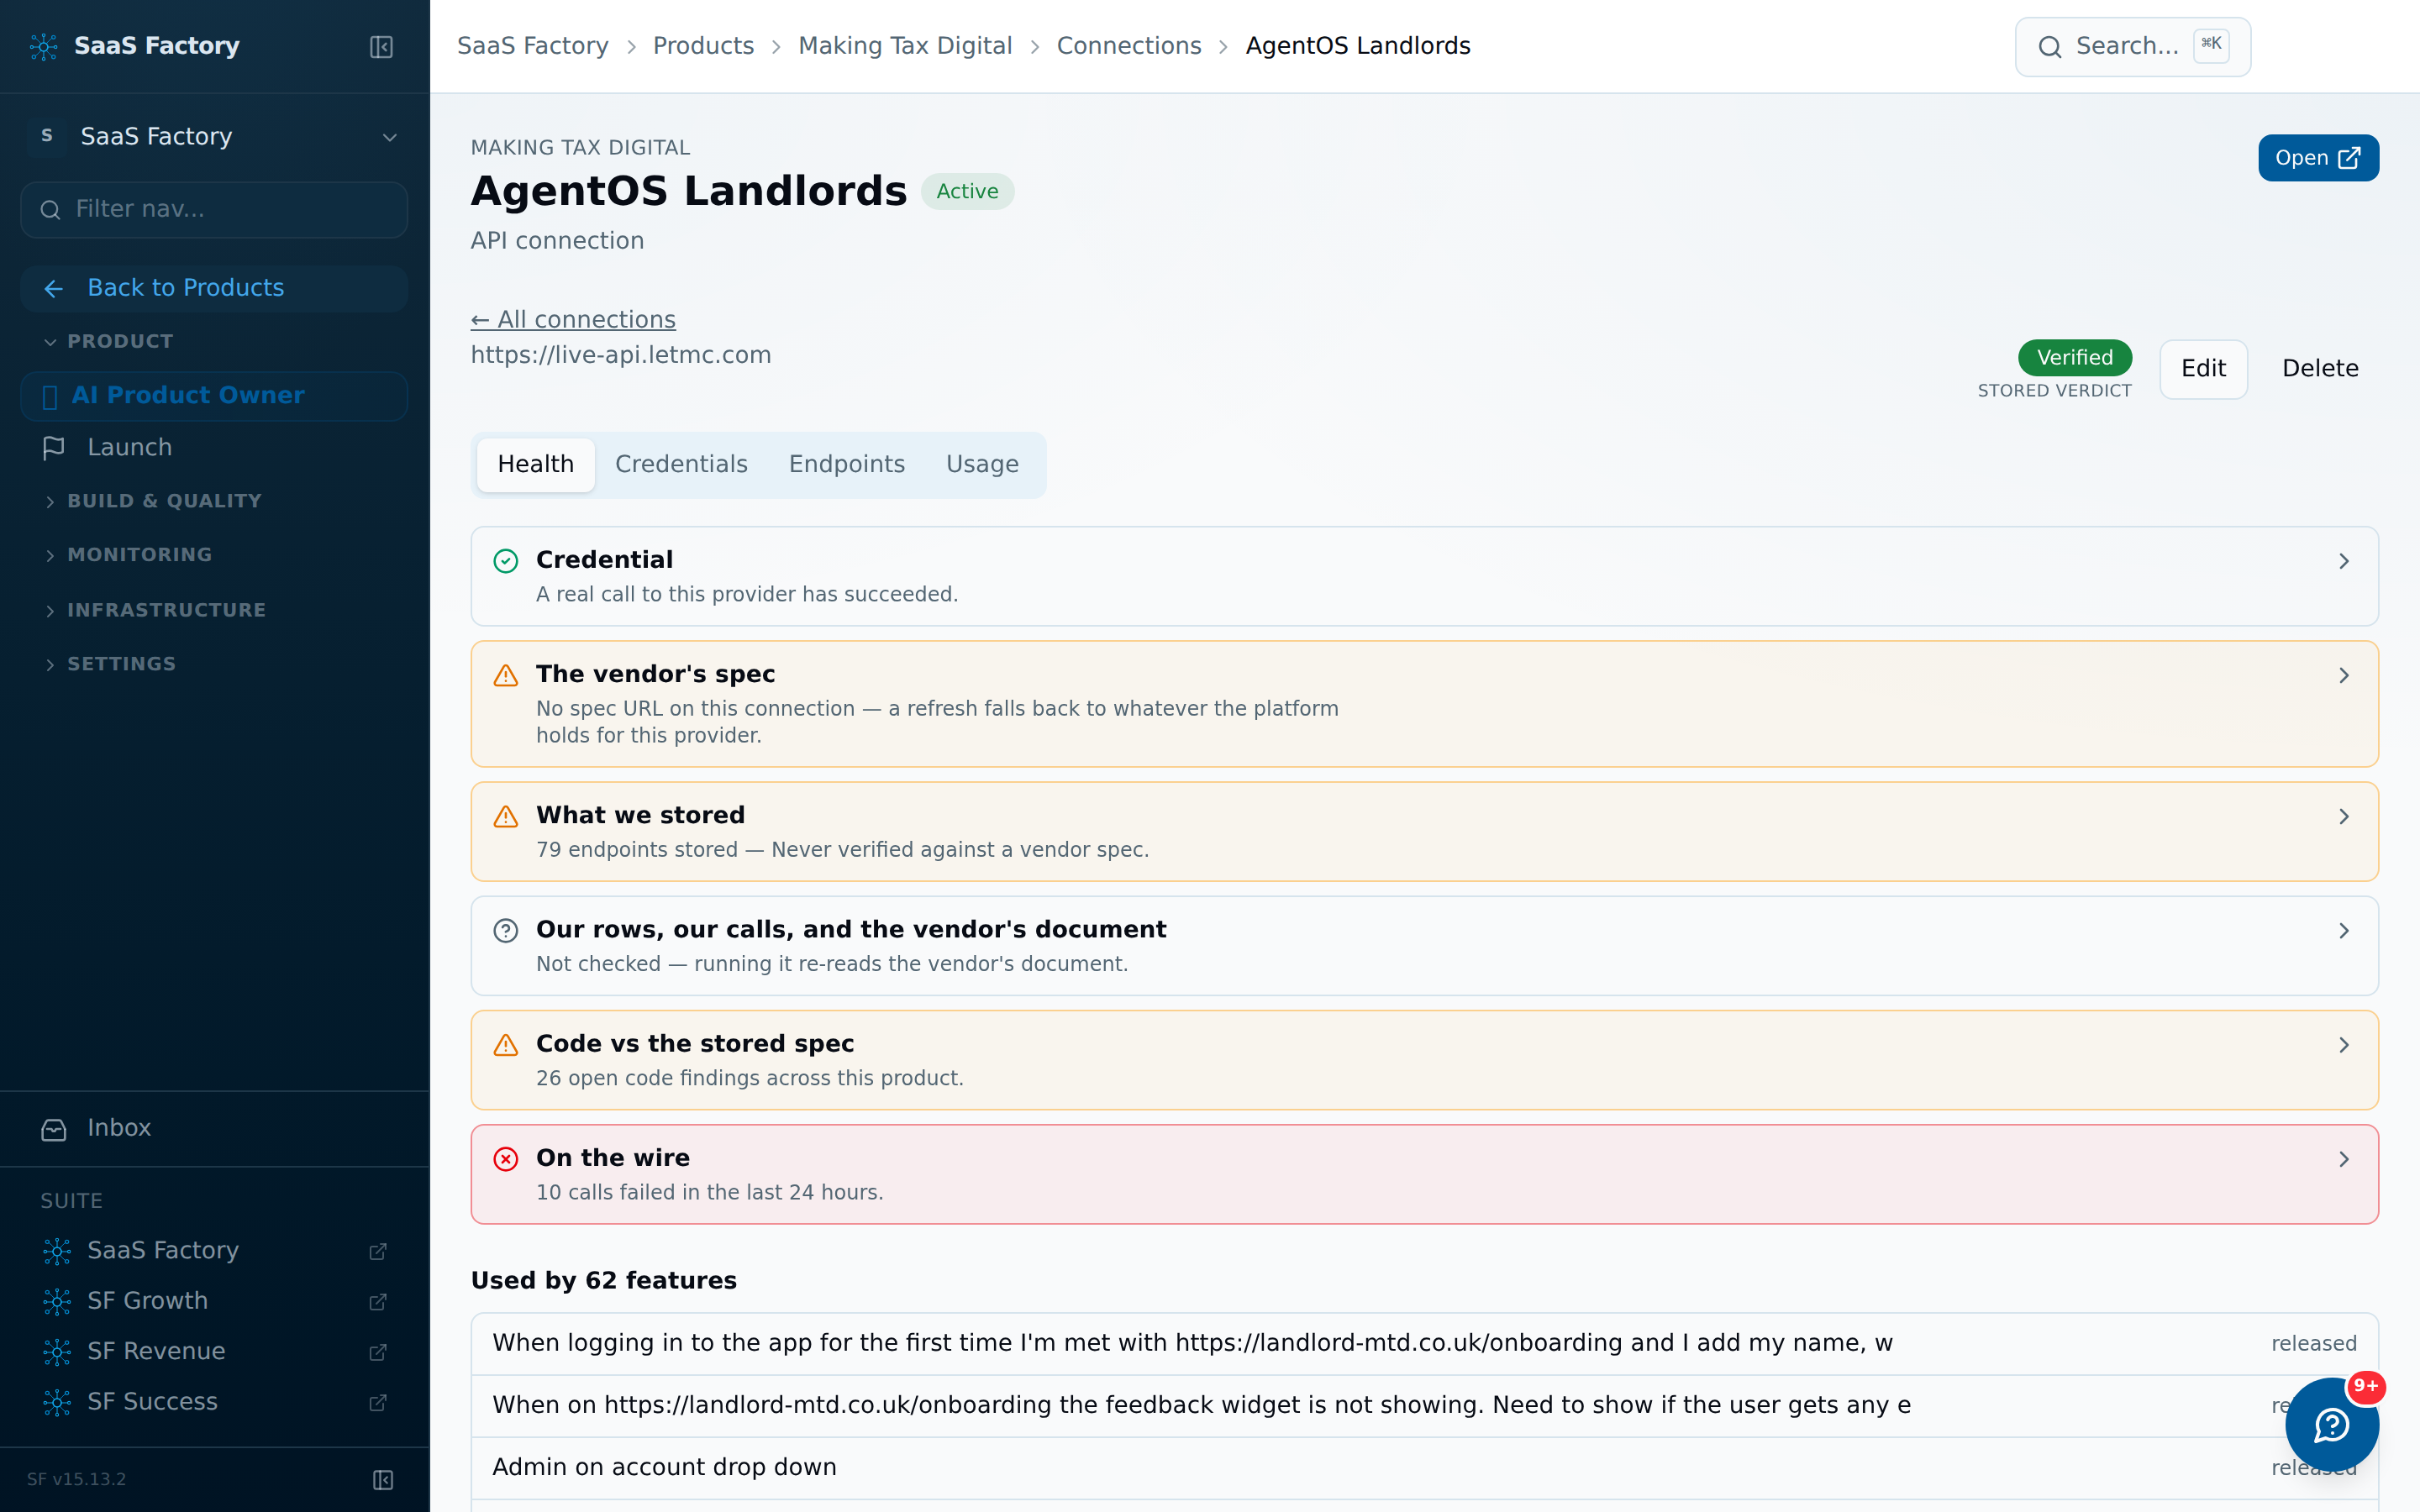Viewport: 2420px width, 1512px height.
Task: Open SF Success external link icon
Action: (x=378, y=1402)
